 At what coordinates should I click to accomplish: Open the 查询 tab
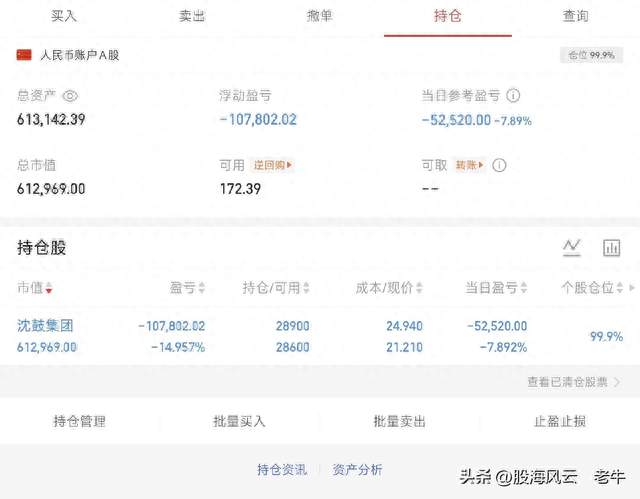pos(576,16)
